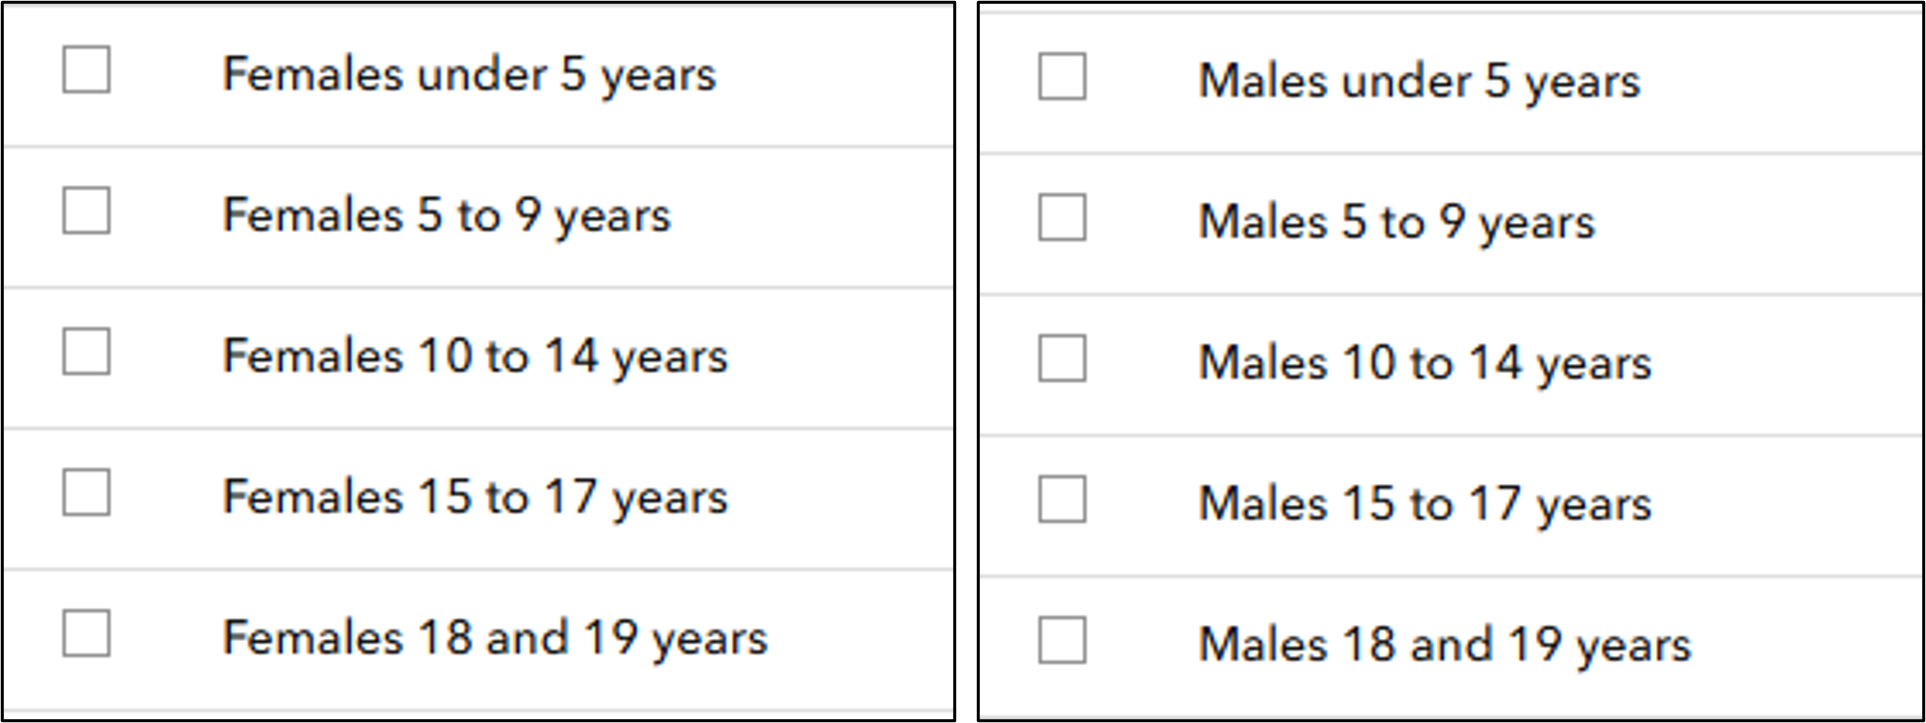Image resolution: width=1926 pixels, height=723 pixels.
Task: Select the Females 10 to 14 years row text
Action: pos(475,356)
